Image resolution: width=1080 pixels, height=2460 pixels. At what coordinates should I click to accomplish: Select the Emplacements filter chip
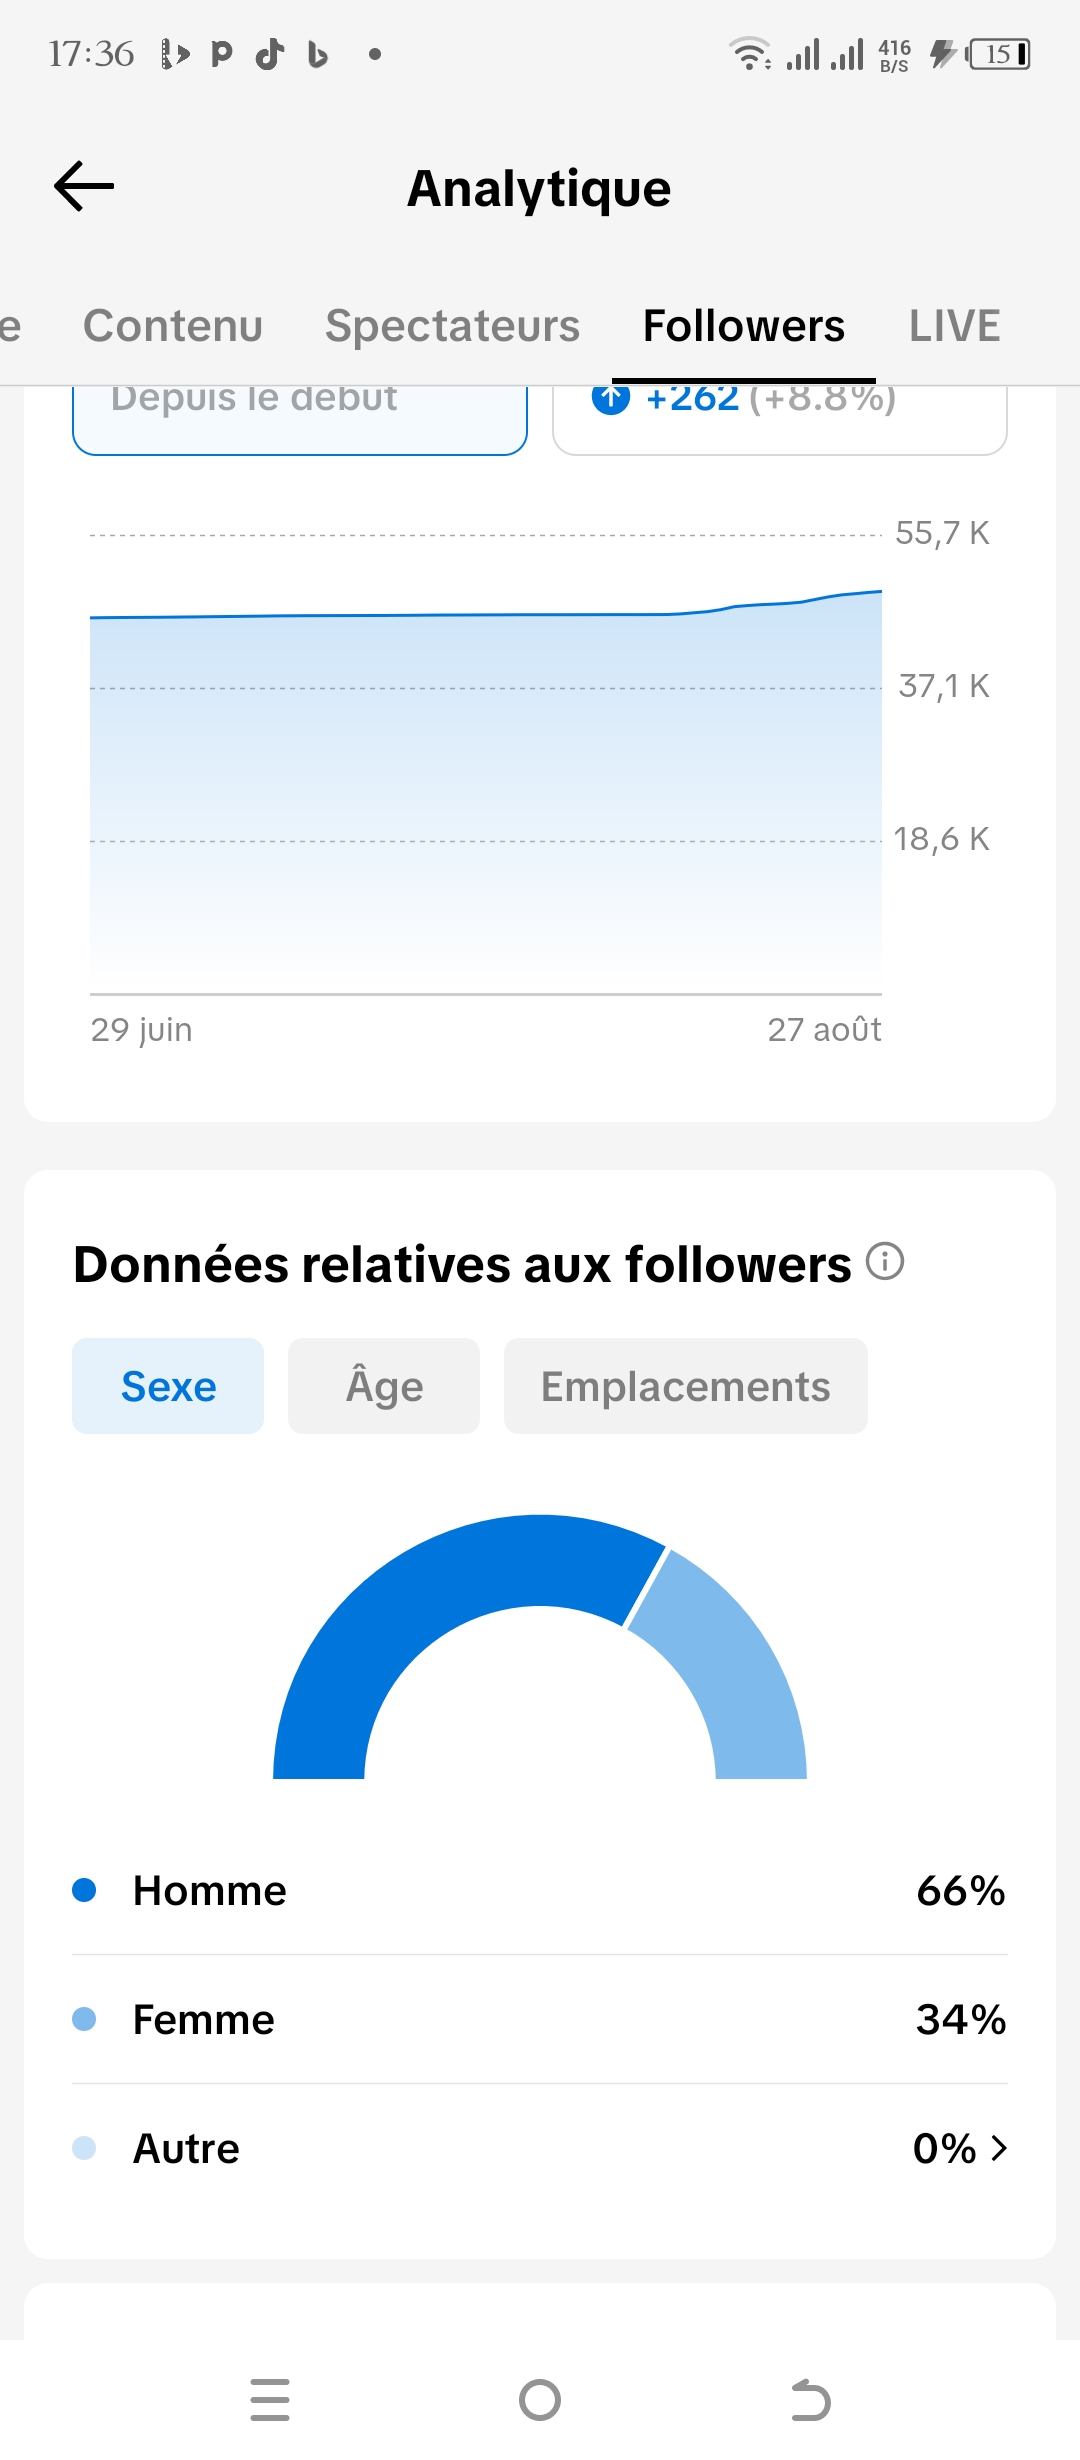686,1386
